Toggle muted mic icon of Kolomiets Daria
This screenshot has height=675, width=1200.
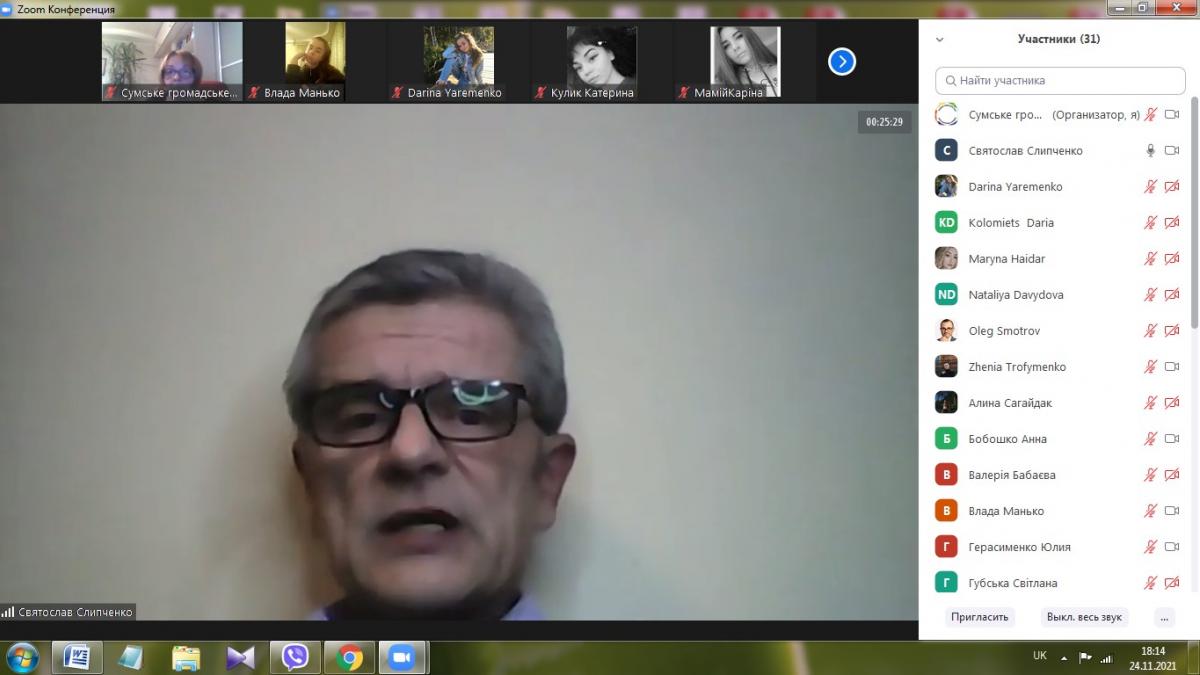coord(1151,223)
